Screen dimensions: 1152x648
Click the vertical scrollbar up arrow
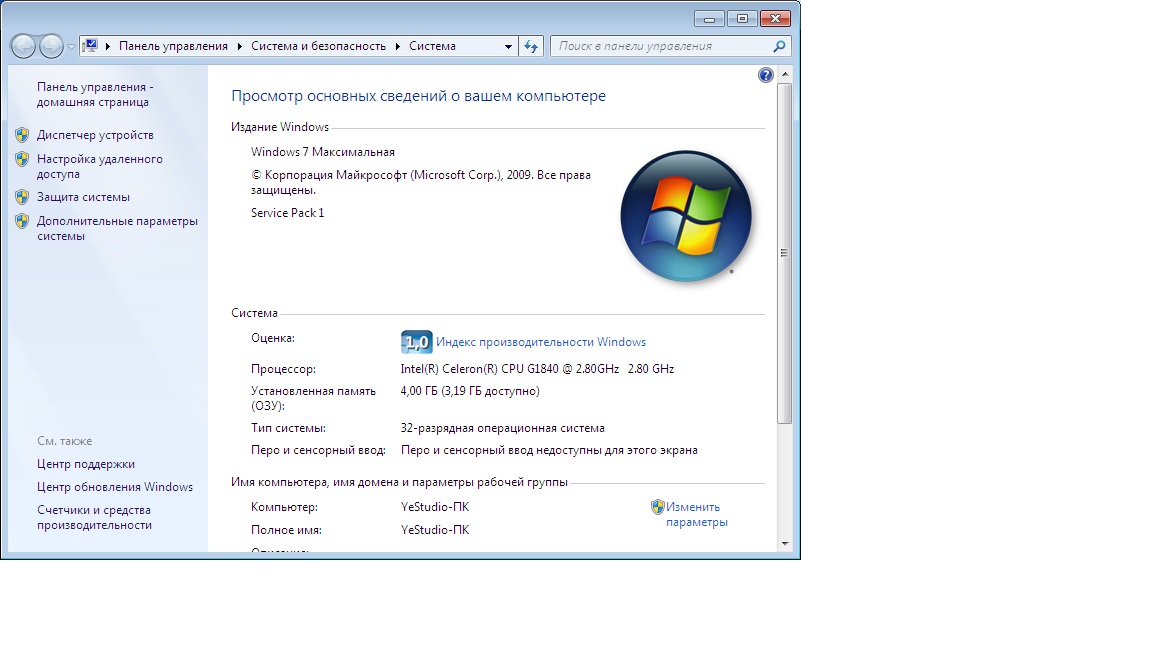(785, 74)
